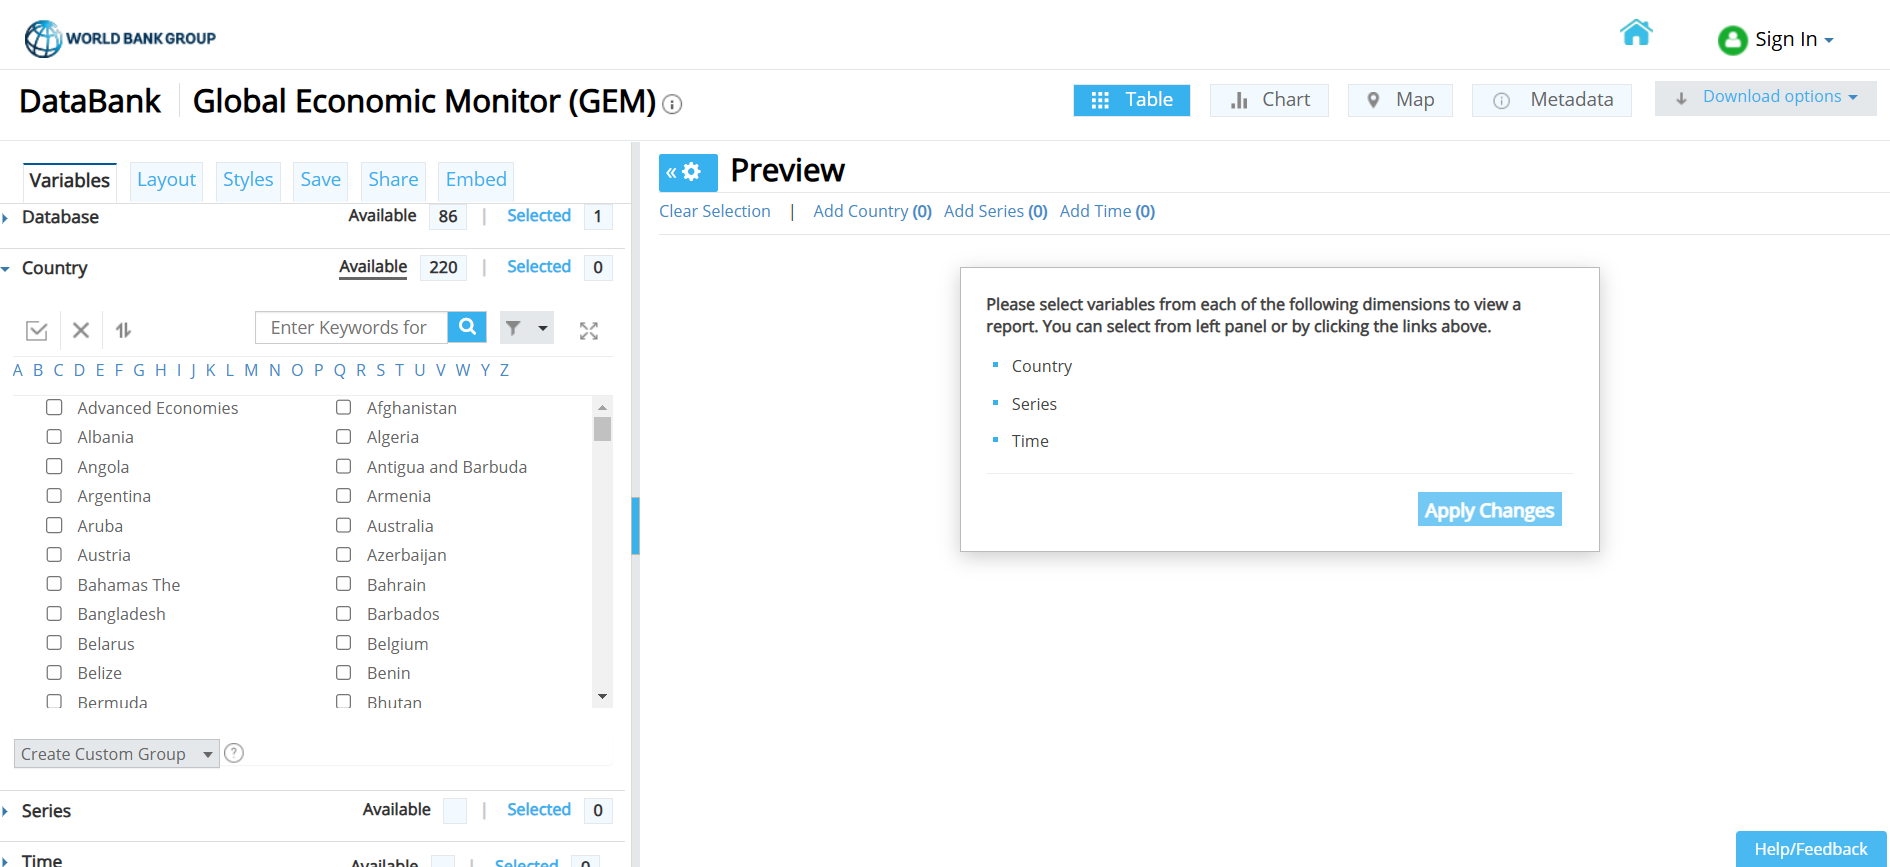
Task: Open the Sign In dropdown
Action: [1794, 40]
